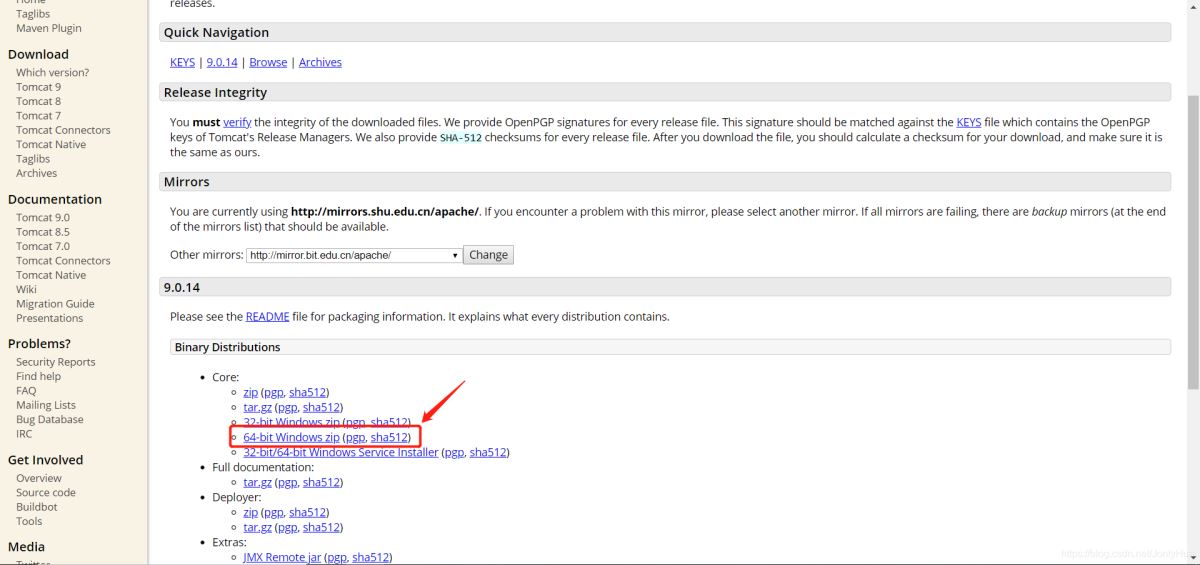Screen dimensions: 1200x565
Task: Open Archives link in Quick Navigation
Action: (x=320, y=62)
